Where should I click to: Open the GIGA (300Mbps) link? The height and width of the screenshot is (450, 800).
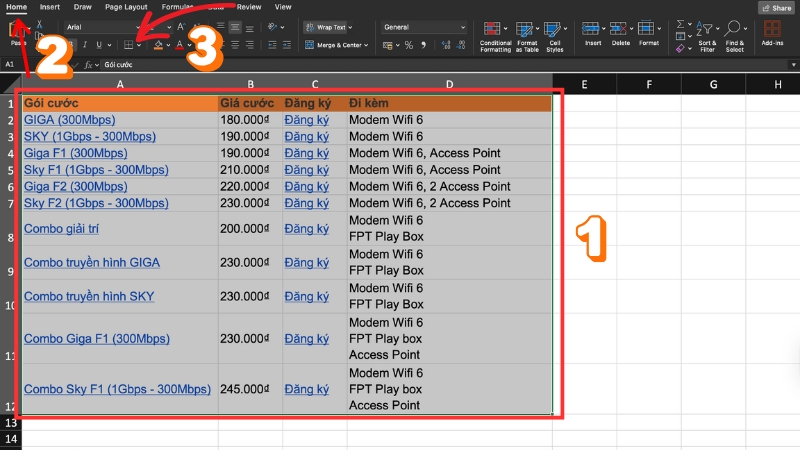pos(69,120)
